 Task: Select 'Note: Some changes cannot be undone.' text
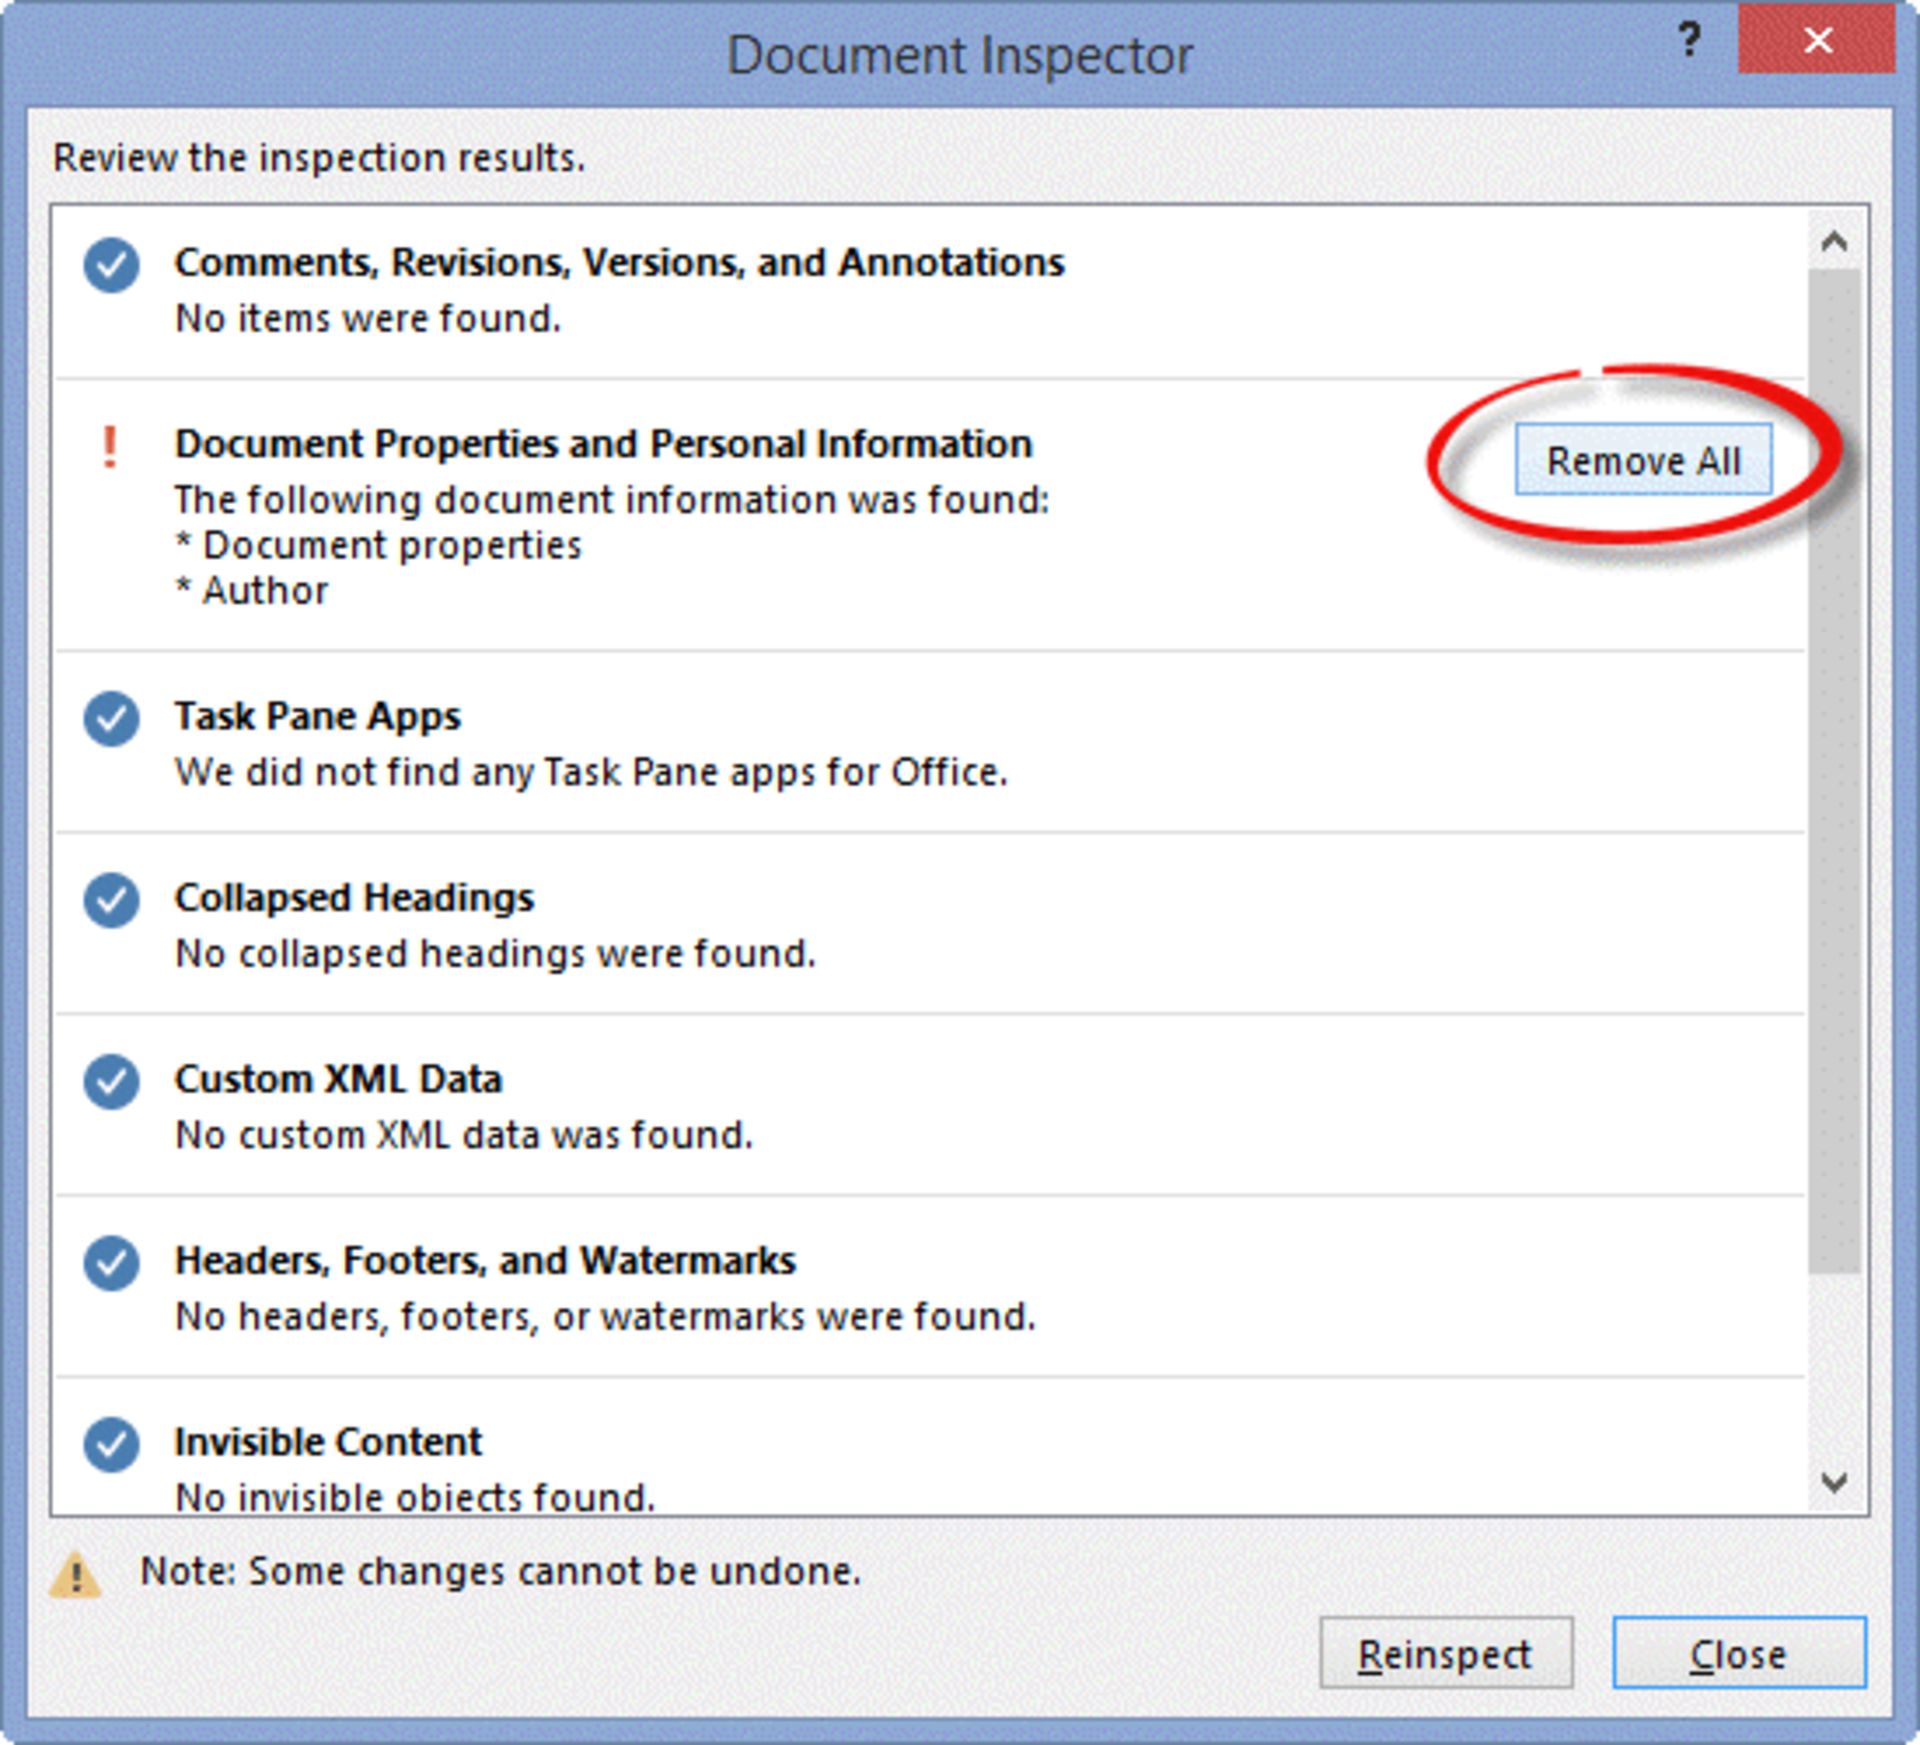coord(501,1571)
